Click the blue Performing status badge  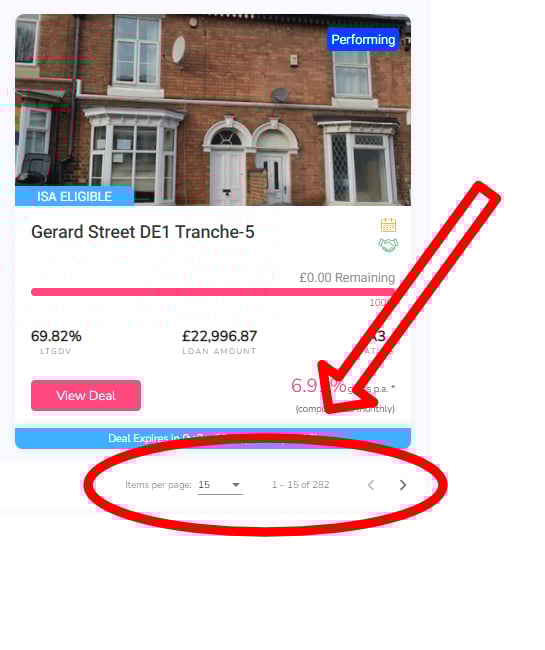click(x=363, y=40)
